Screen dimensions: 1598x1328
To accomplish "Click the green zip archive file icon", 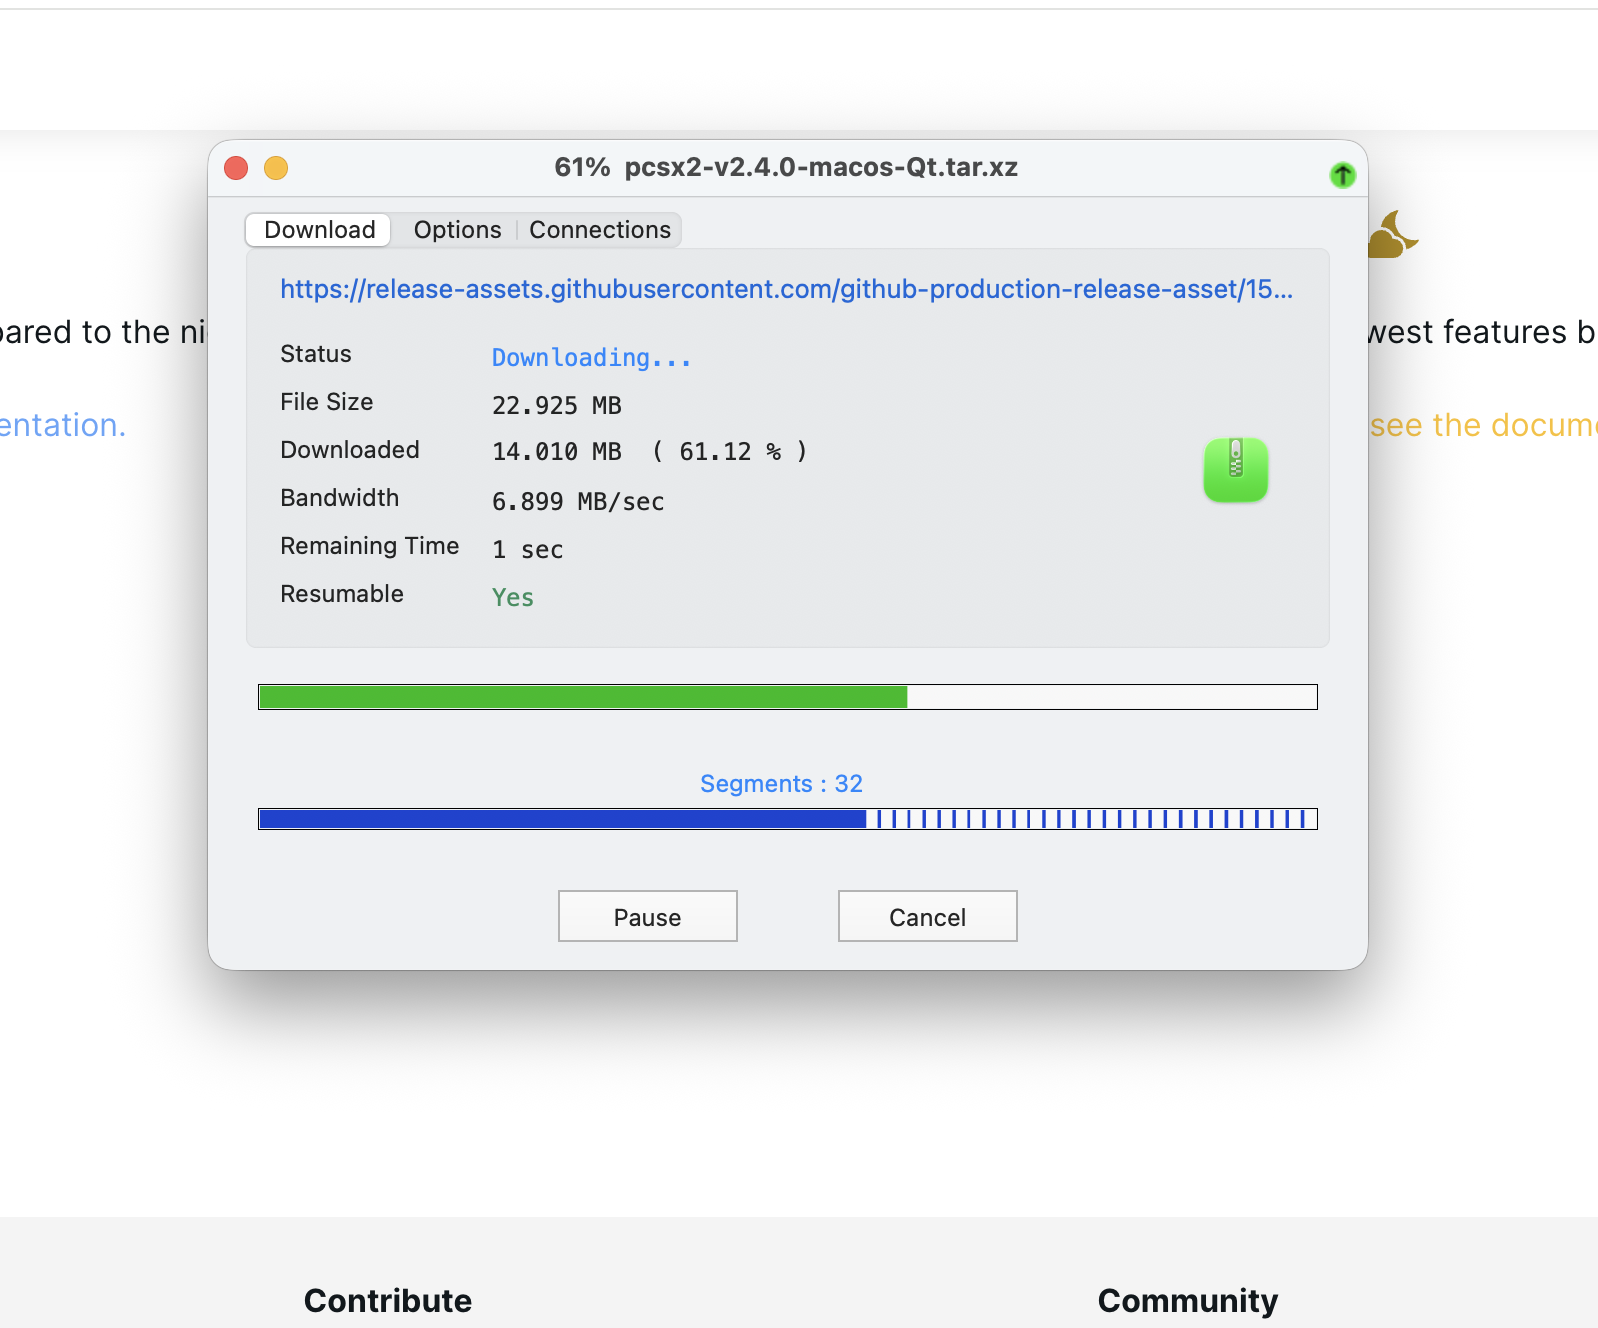I will click(x=1236, y=470).
